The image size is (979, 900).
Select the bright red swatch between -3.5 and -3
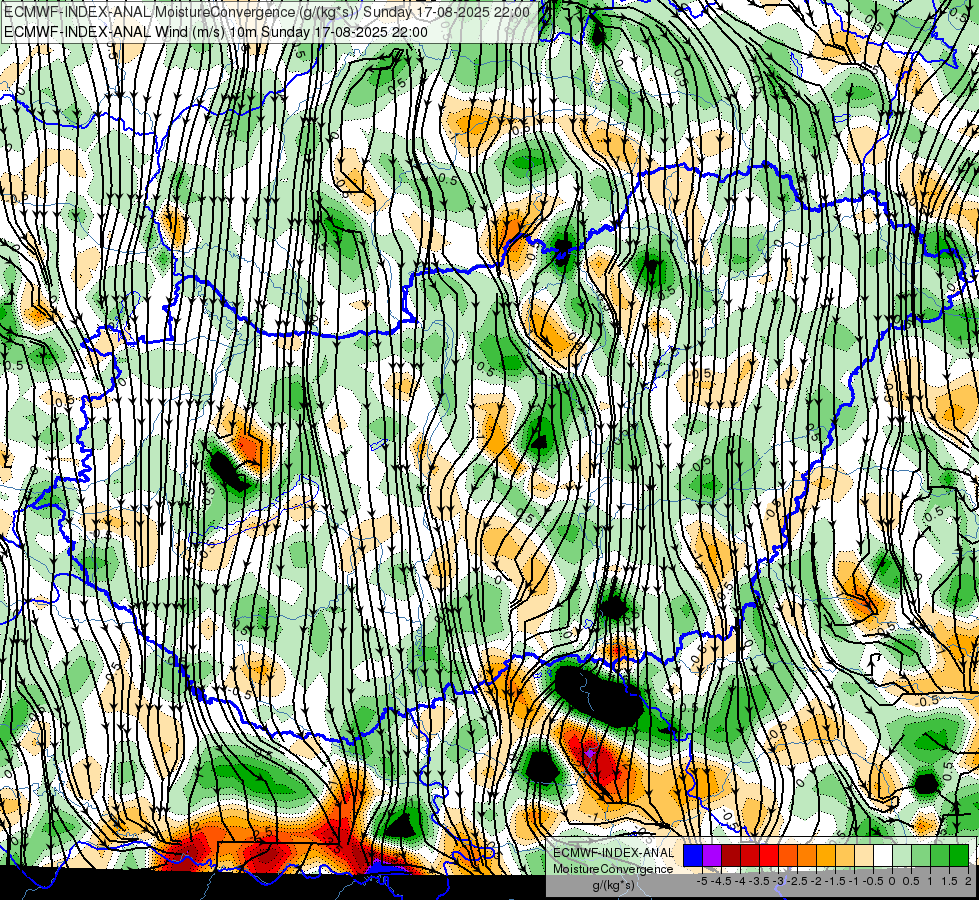pos(769,855)
